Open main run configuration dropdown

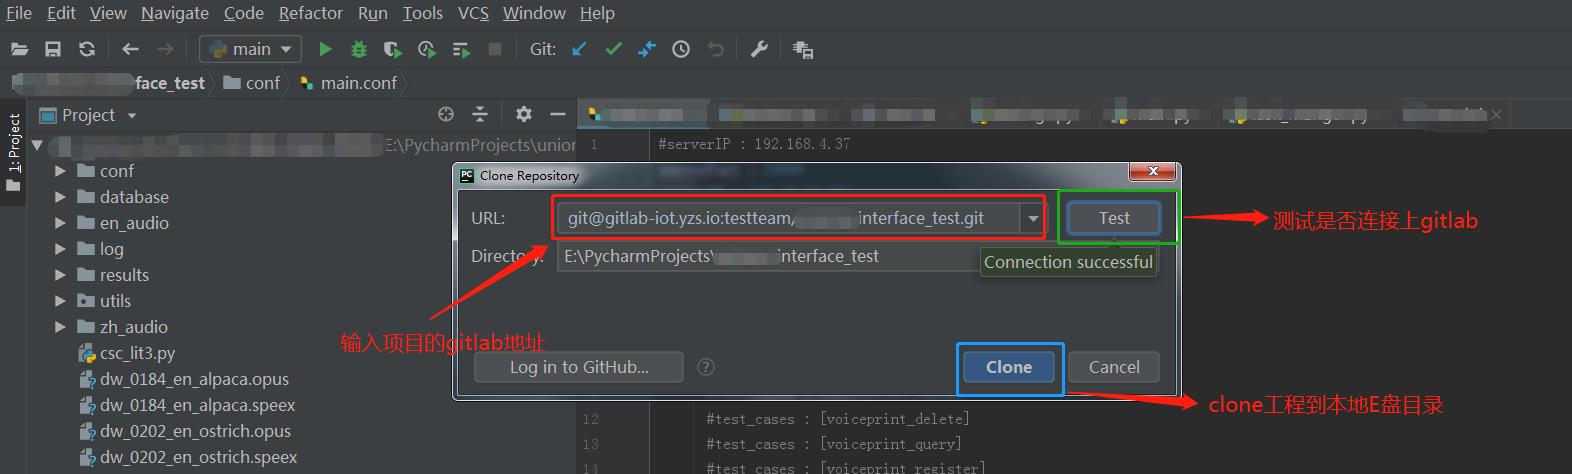coord(250,49)
